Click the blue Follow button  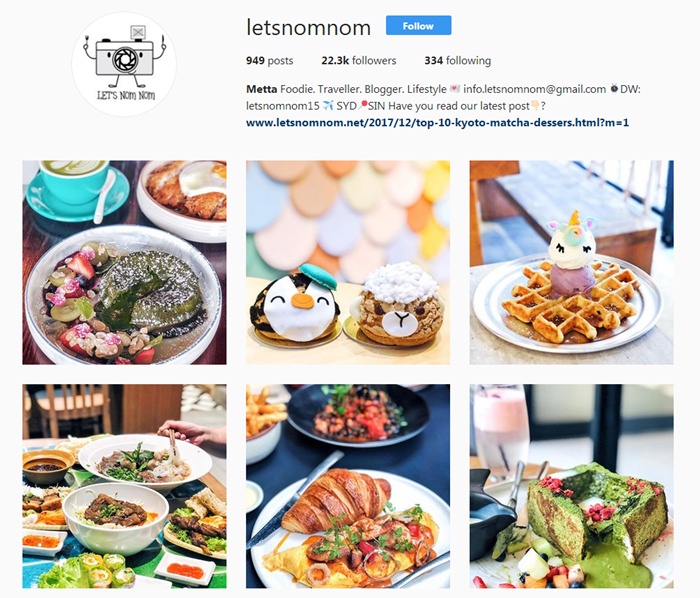(418, 25)
